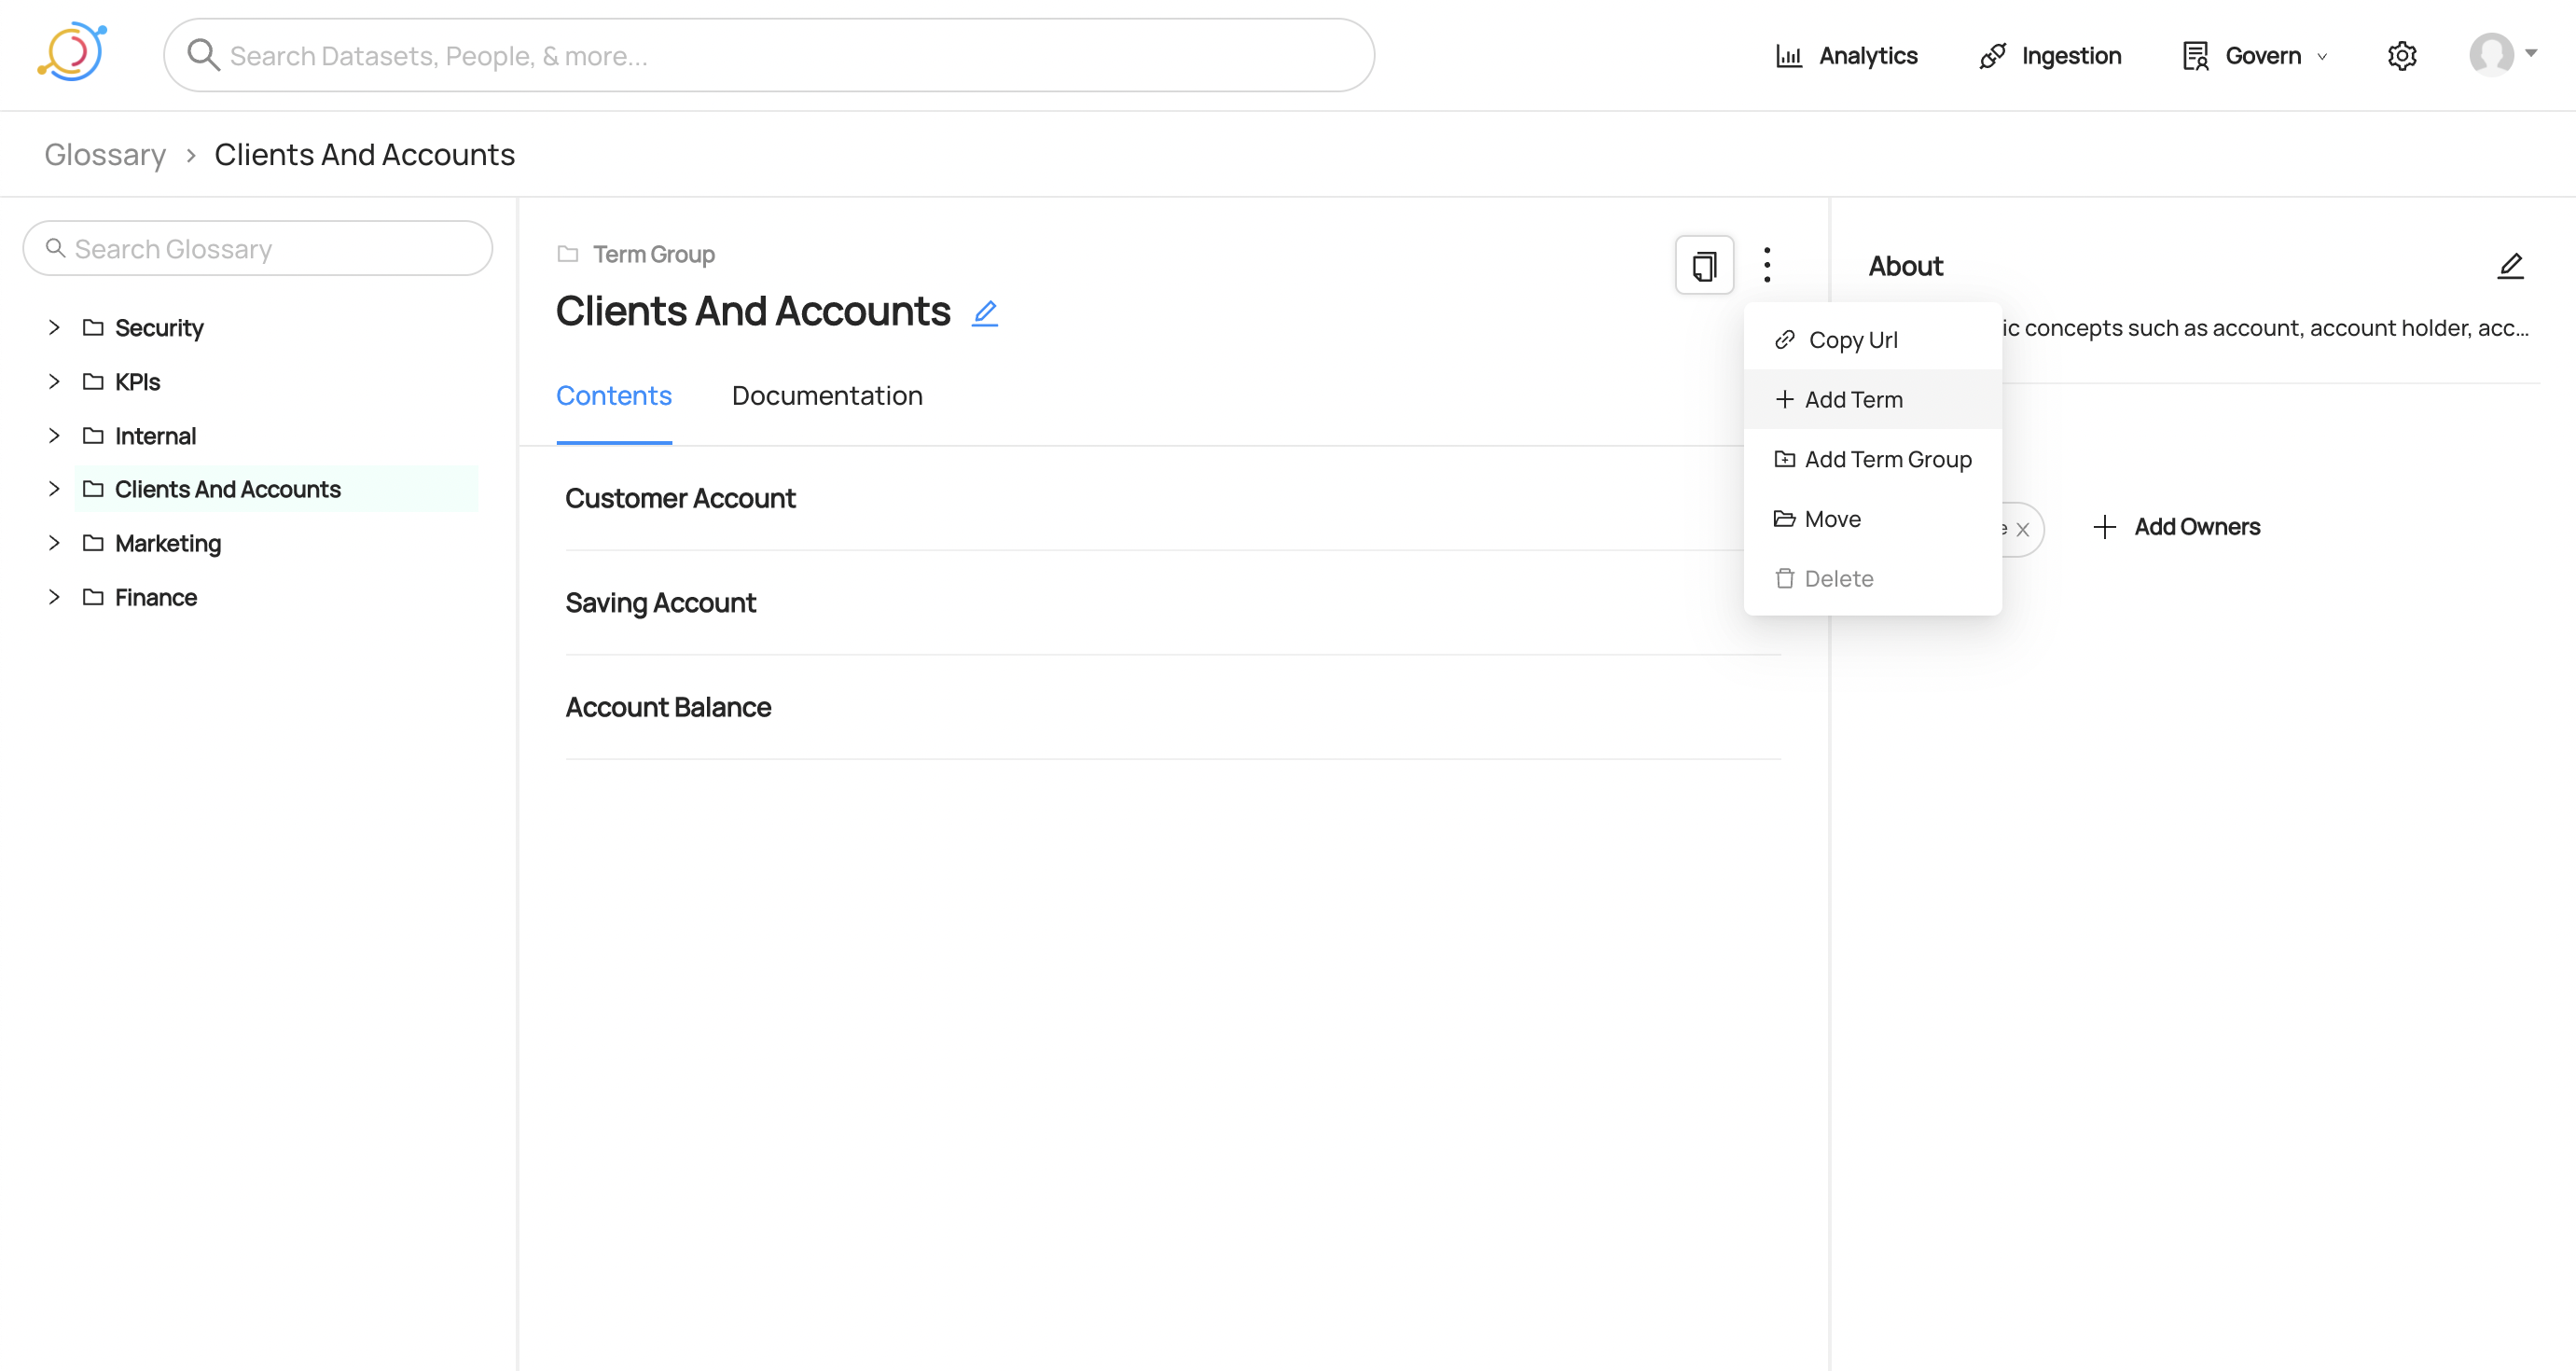Open the three-dot more options menu
Viewport: 2576px width, 1371px height.
click(1767, 266)
